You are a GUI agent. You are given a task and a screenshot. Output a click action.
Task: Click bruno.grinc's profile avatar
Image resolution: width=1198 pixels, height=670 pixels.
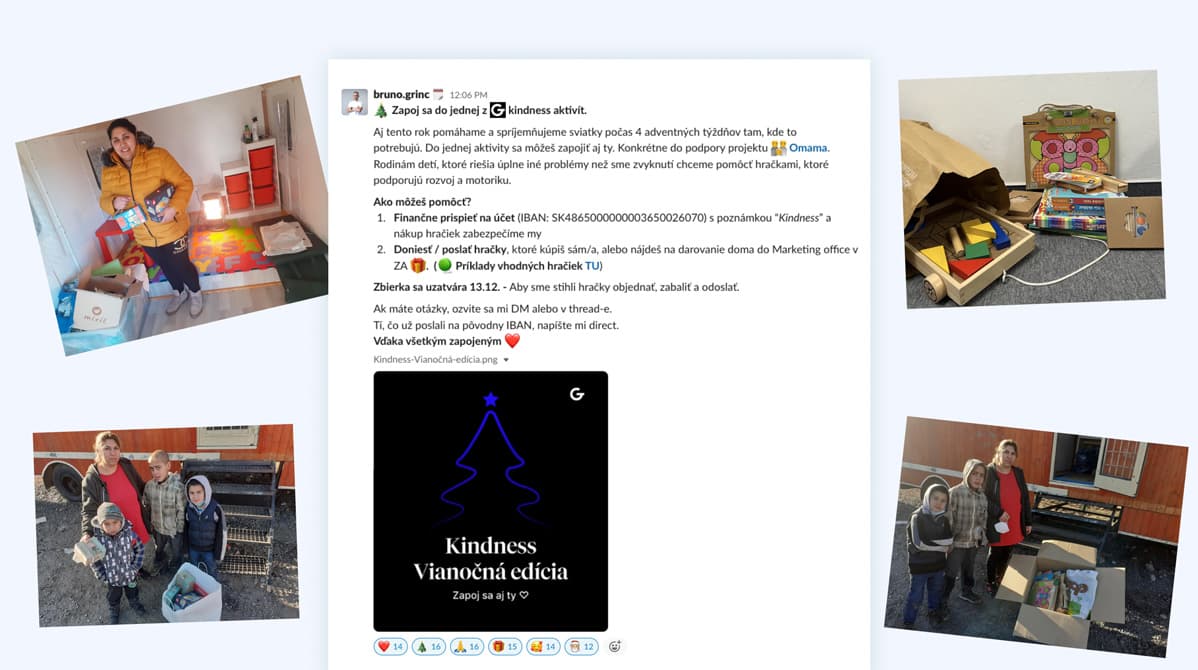355,102
